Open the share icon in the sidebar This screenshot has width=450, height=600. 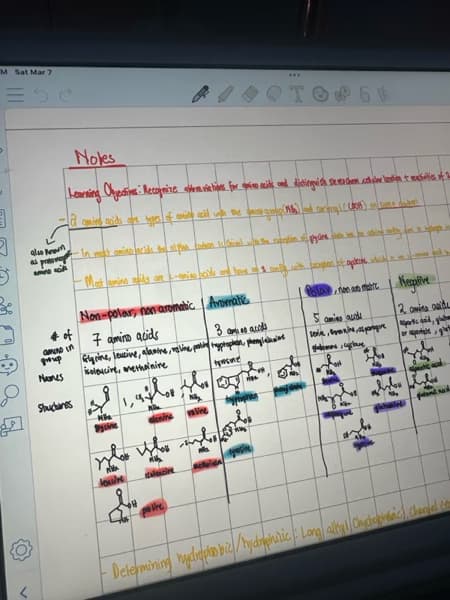[x=5, y=306]
